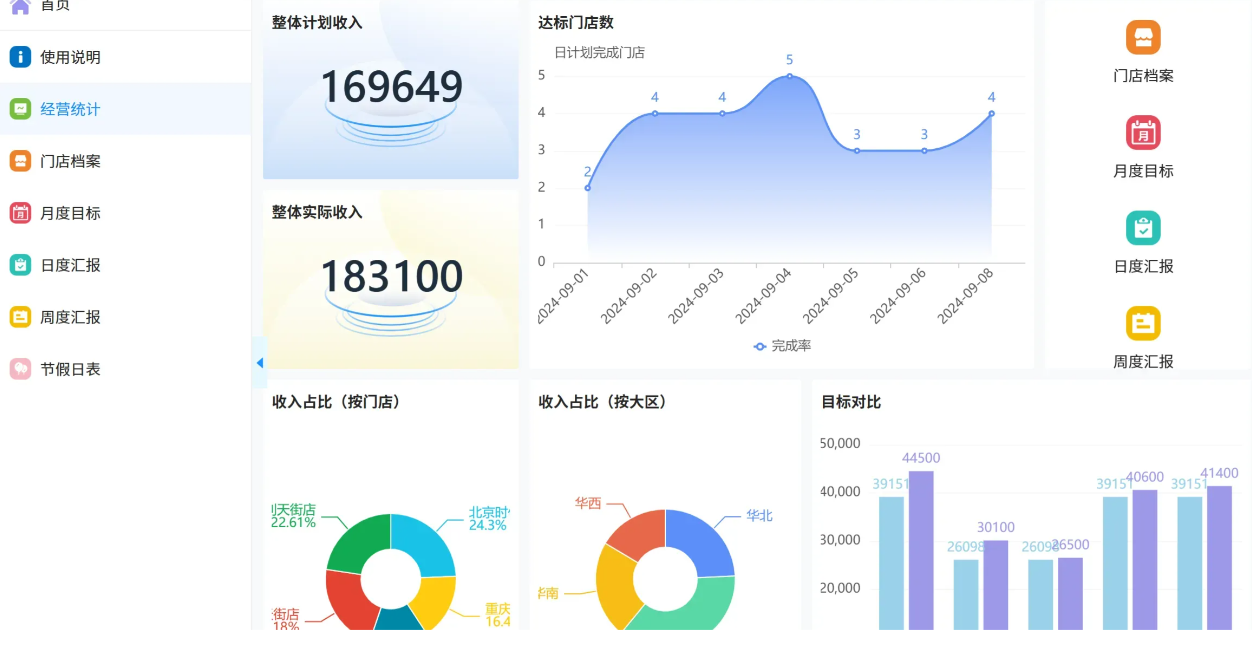1252x646 pixels.
Task: Select the 节假日表 menu label
Action: (x=70, y=369)
